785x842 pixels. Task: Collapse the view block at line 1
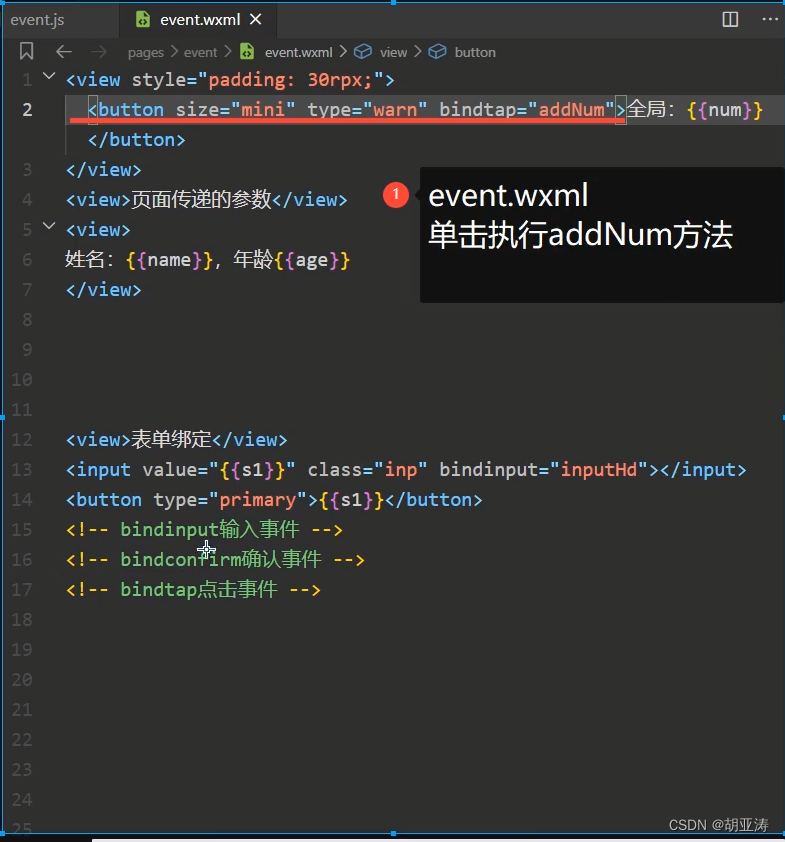[49, 76]
